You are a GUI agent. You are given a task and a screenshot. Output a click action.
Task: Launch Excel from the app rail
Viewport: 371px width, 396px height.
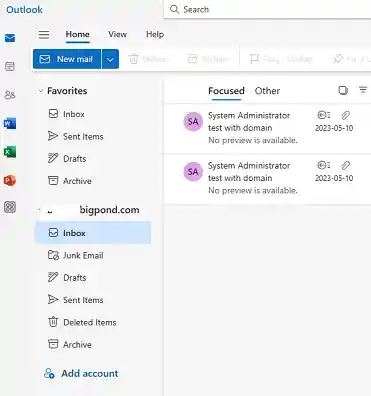(10, 152)
